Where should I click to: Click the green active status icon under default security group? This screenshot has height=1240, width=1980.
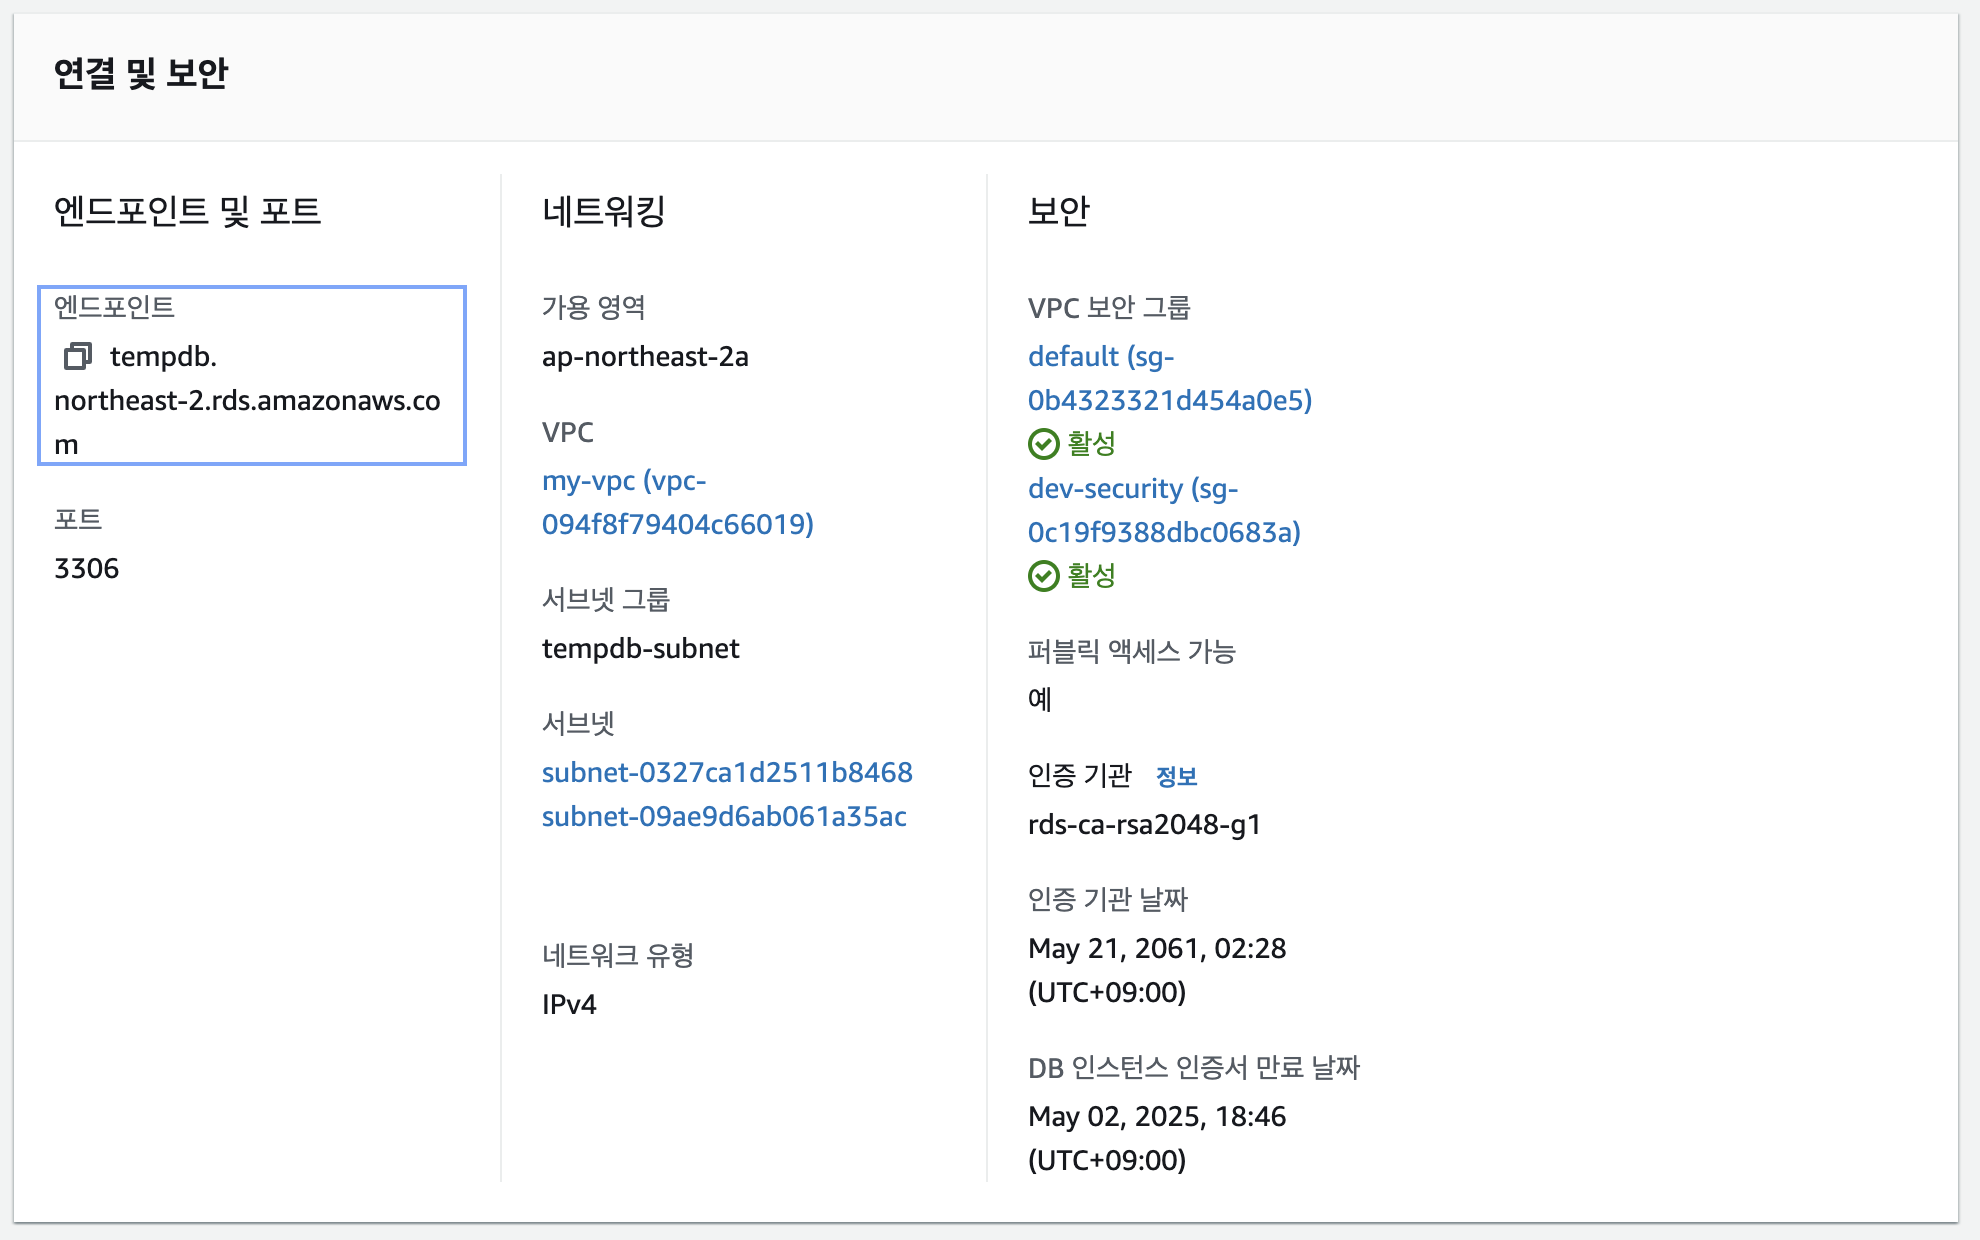tap(1043, 443)
